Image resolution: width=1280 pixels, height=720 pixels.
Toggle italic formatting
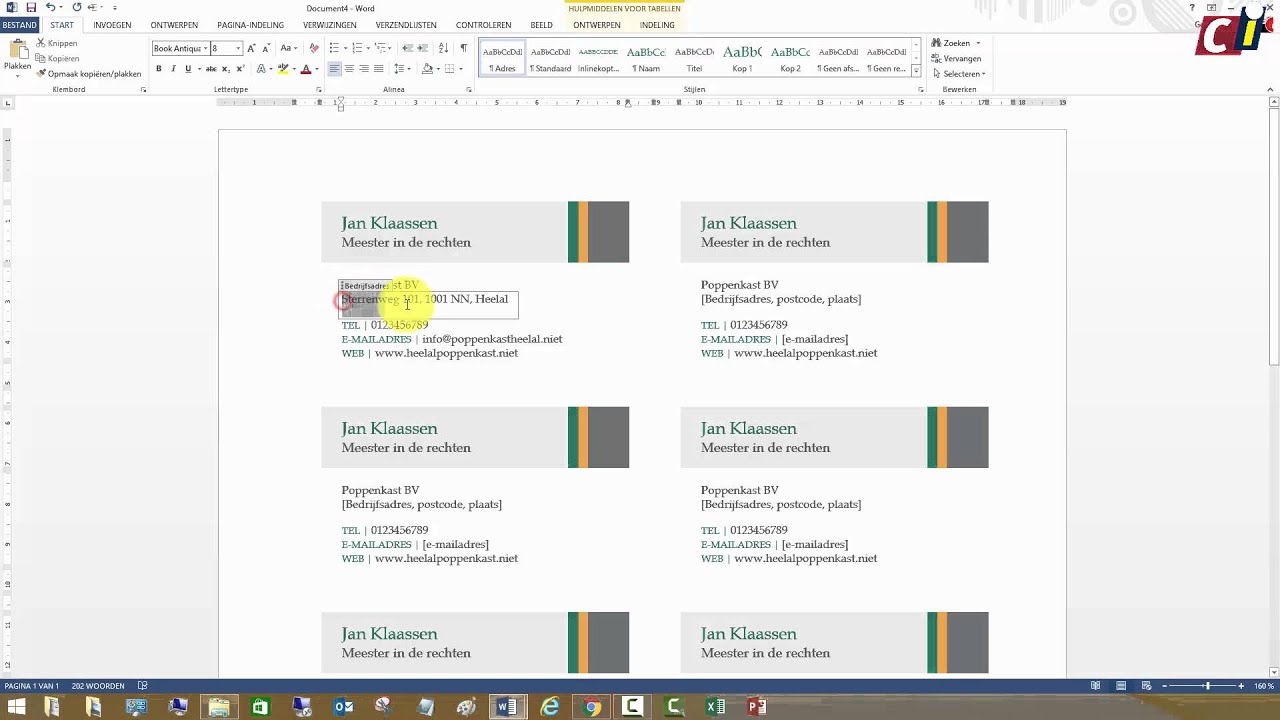point(173,69)
